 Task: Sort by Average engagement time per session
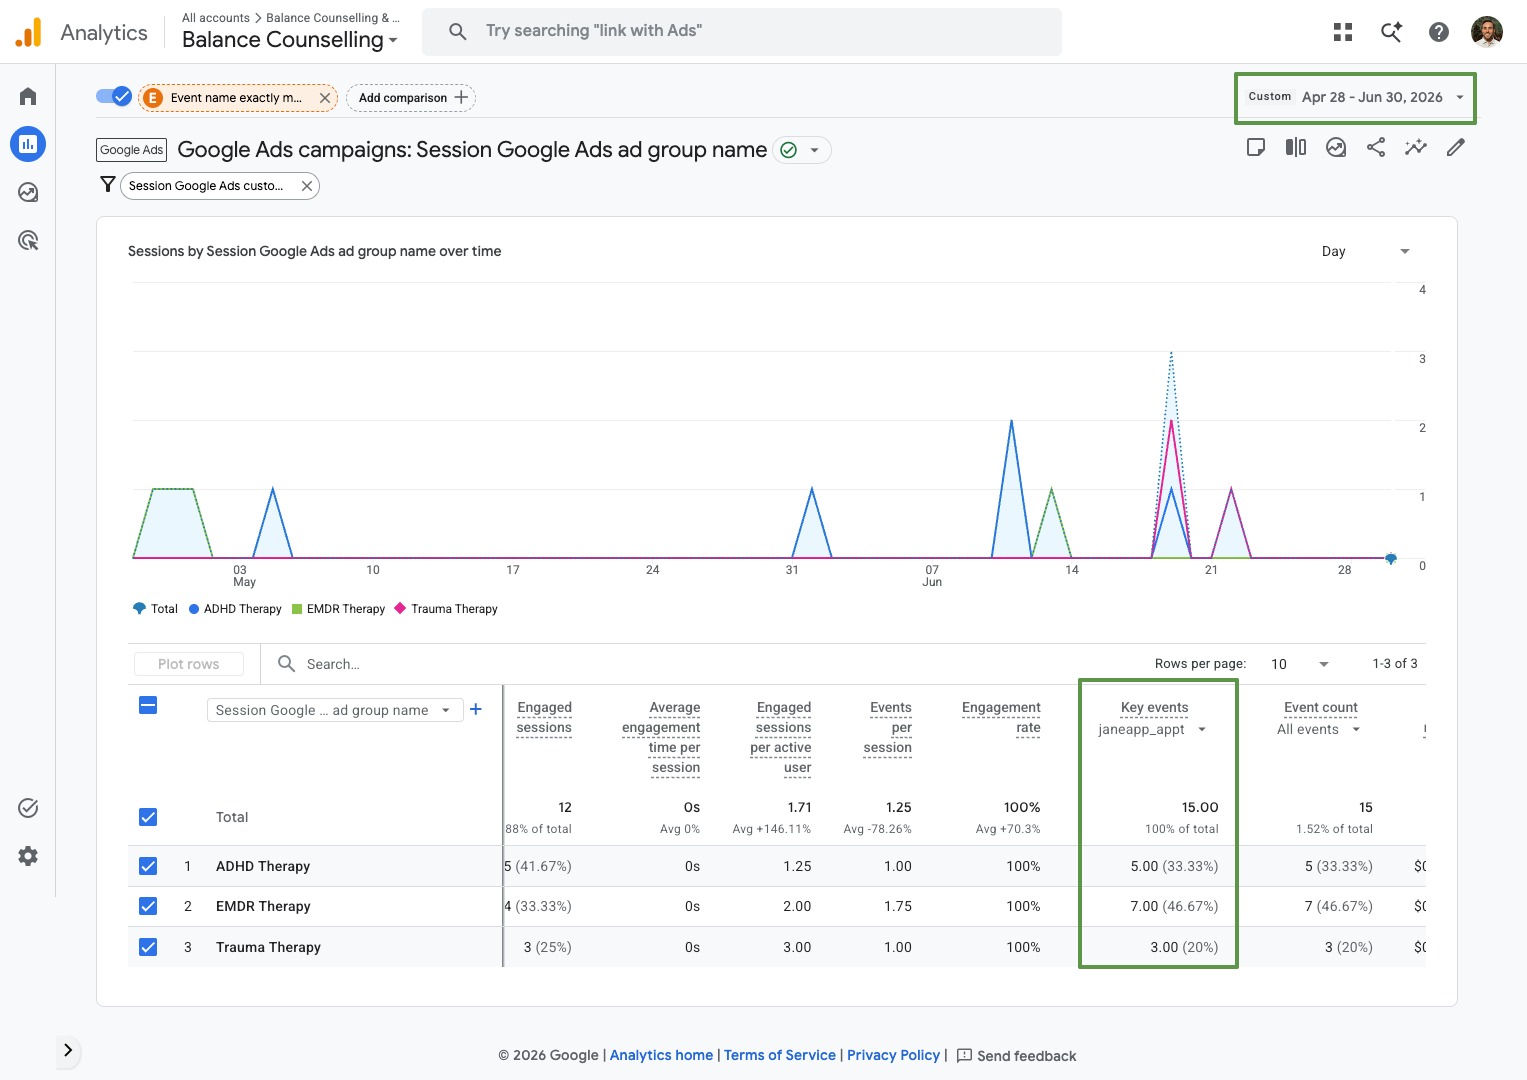tap(661, 738)
